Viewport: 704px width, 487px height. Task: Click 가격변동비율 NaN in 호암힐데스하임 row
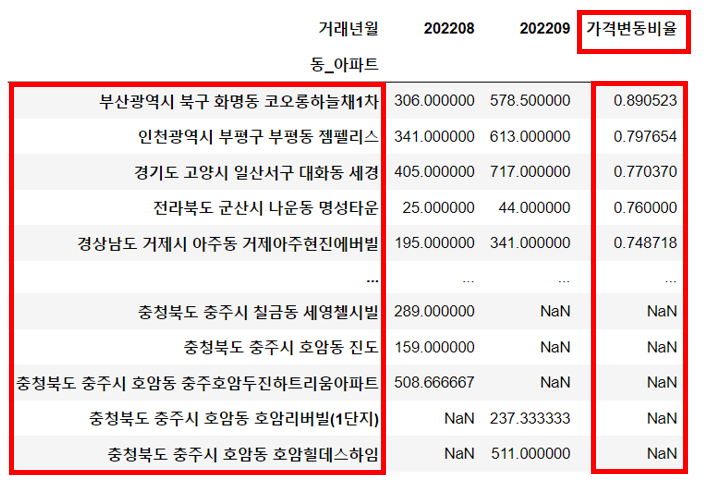[662, 454]
